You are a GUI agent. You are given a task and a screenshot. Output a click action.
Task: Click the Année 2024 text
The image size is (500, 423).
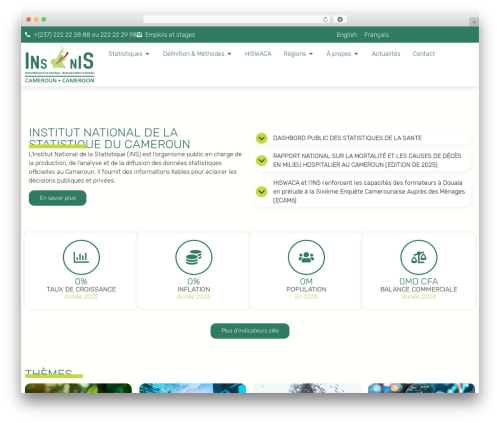(x=419, y=297)
